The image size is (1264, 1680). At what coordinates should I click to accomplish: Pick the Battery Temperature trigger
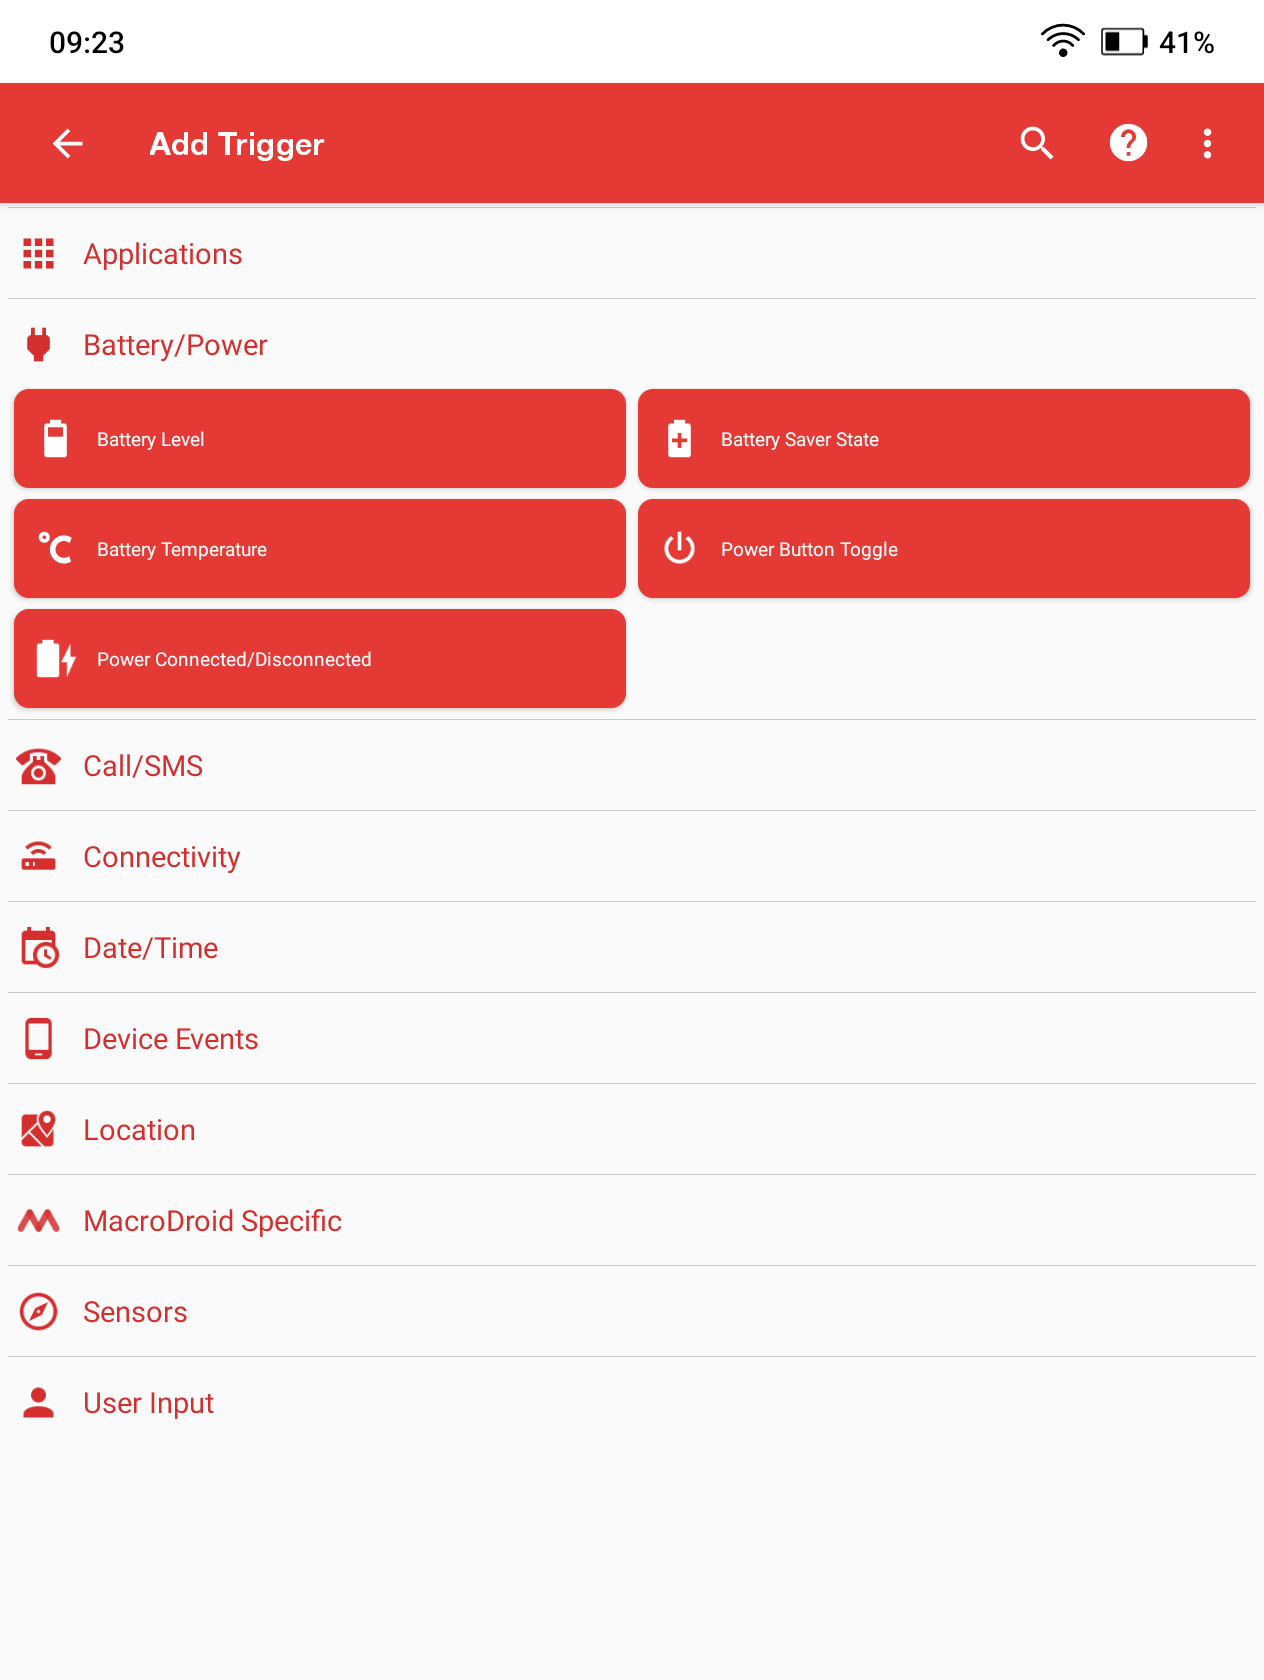(320, 549)
